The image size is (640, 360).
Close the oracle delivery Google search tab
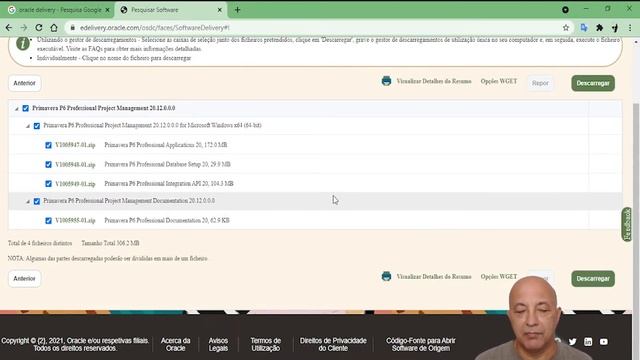coord(107,10)
